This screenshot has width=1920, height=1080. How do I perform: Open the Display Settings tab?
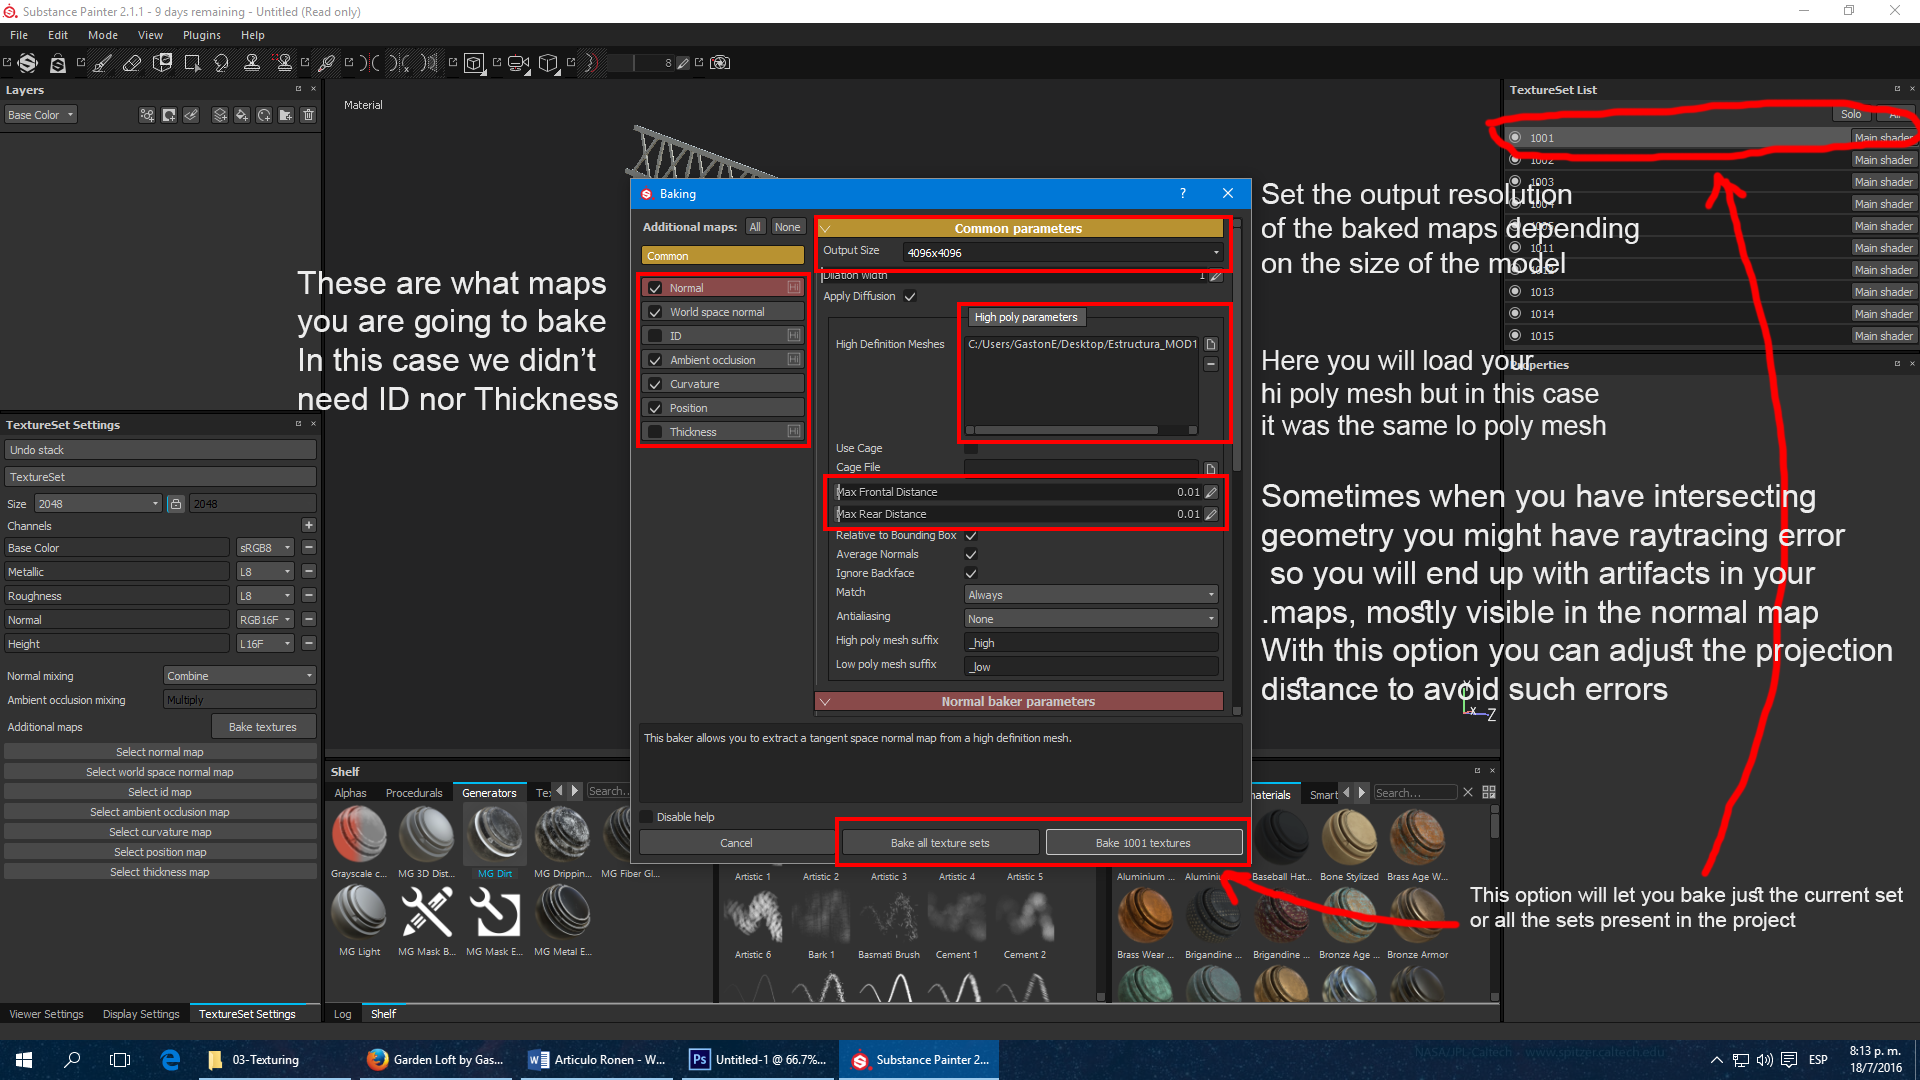click(x=141, y=1014)
